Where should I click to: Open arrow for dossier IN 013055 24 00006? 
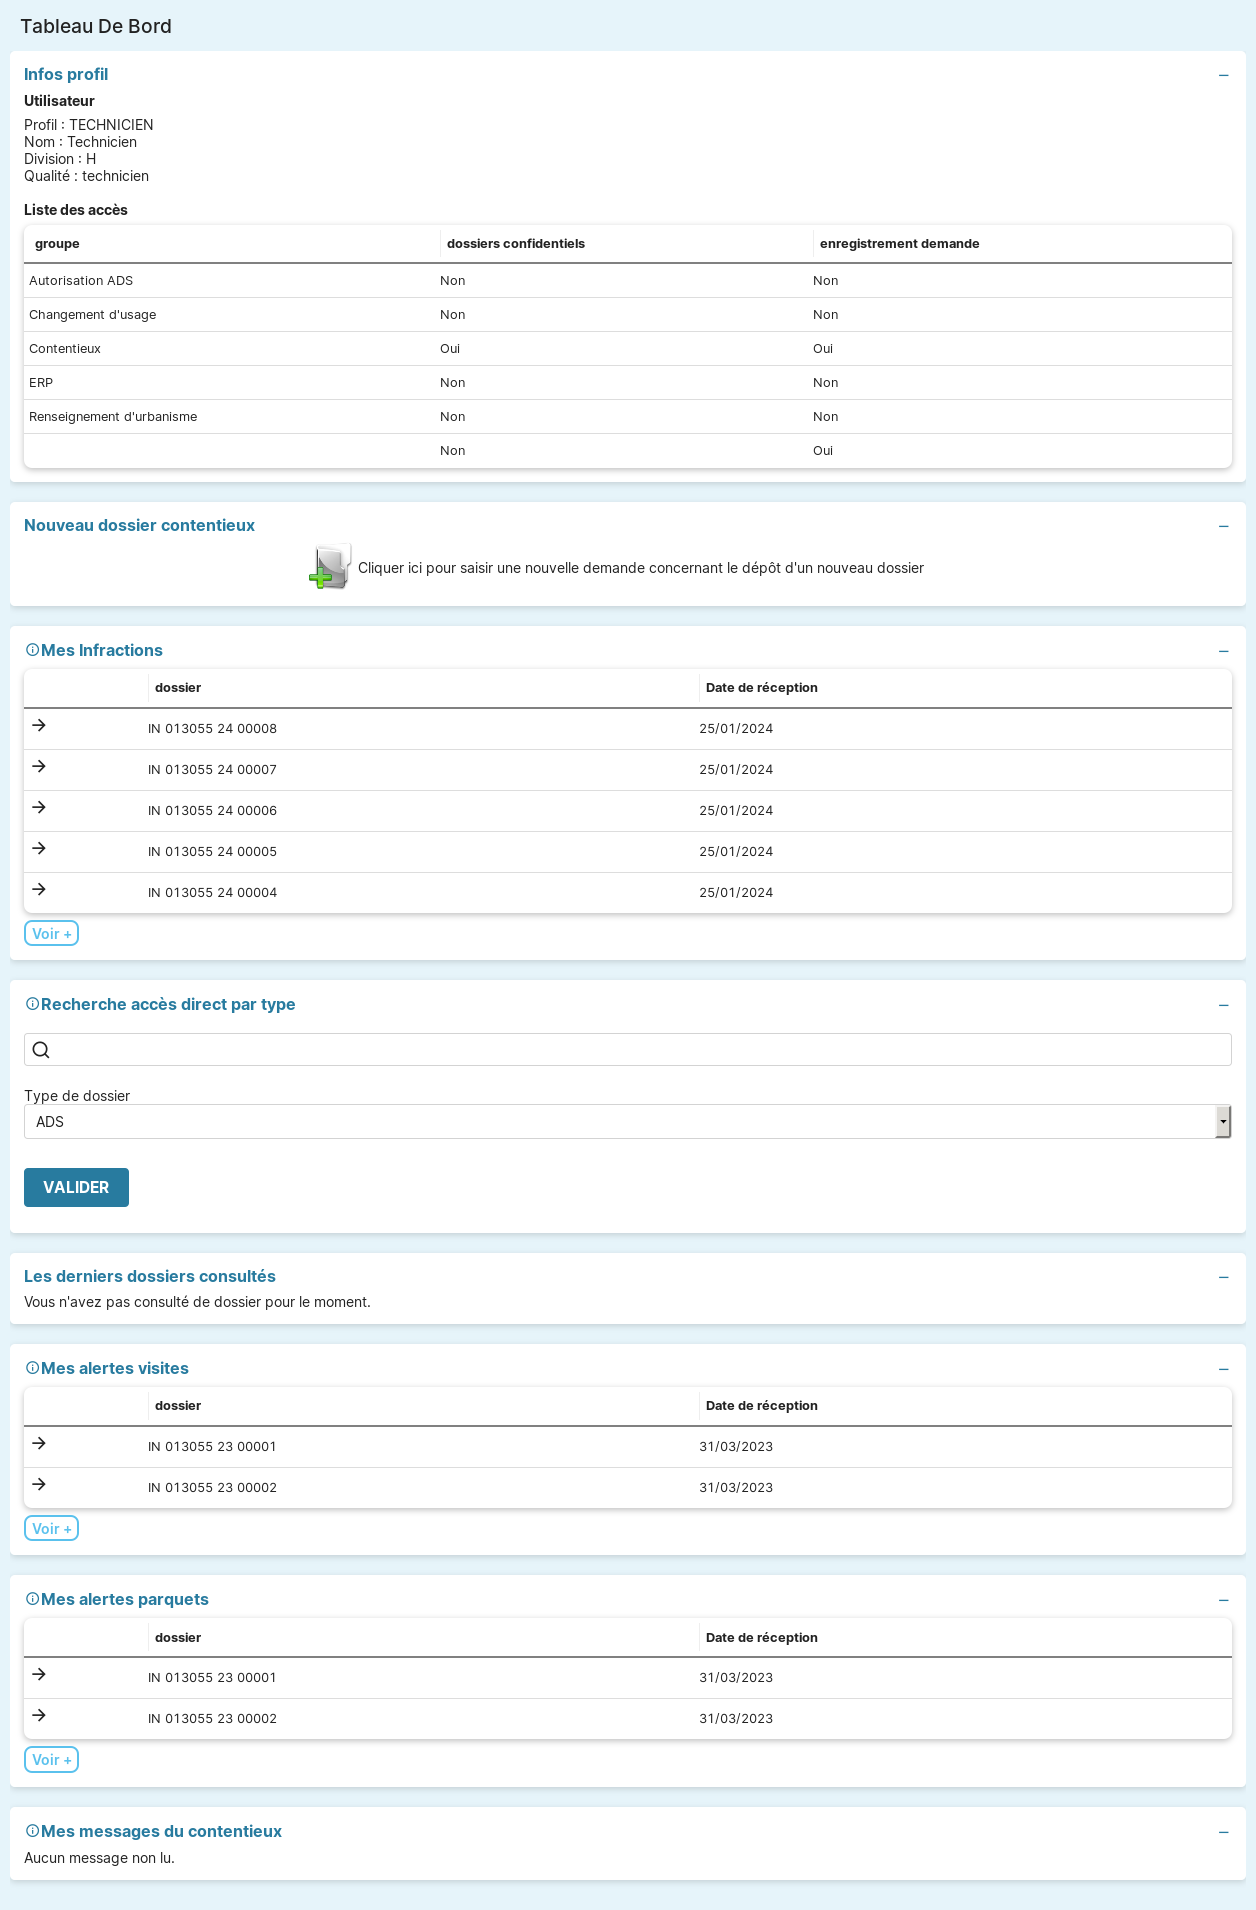[x=39, y=808]
